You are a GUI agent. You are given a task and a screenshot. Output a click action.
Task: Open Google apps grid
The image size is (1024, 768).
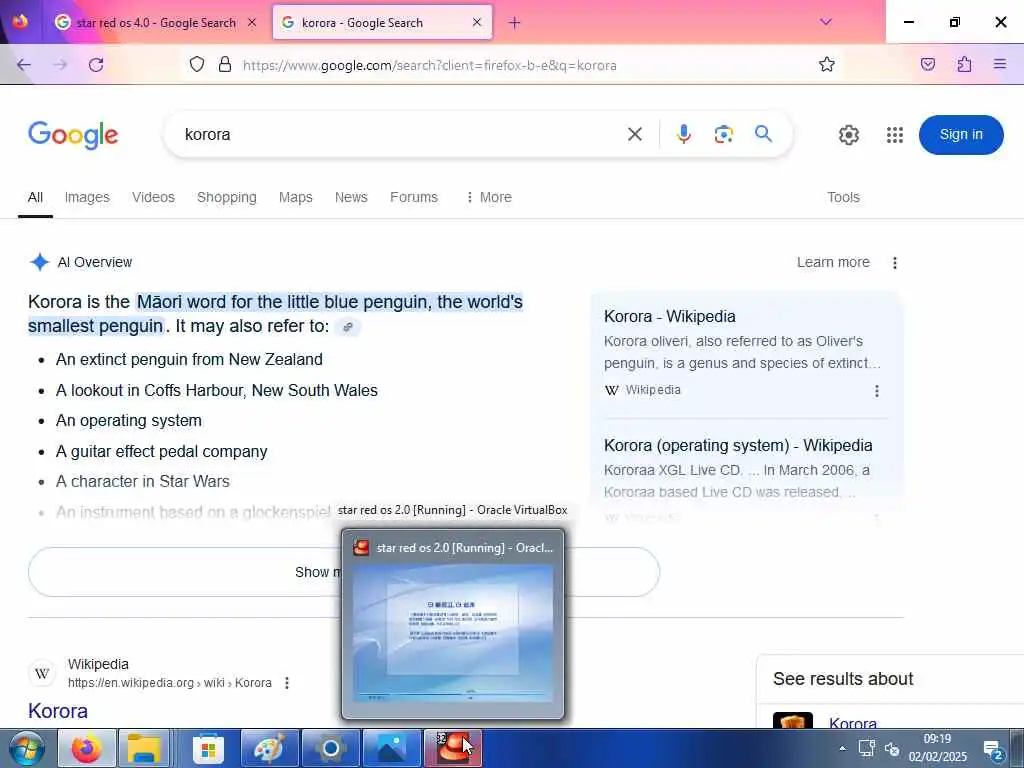point(895,135)
